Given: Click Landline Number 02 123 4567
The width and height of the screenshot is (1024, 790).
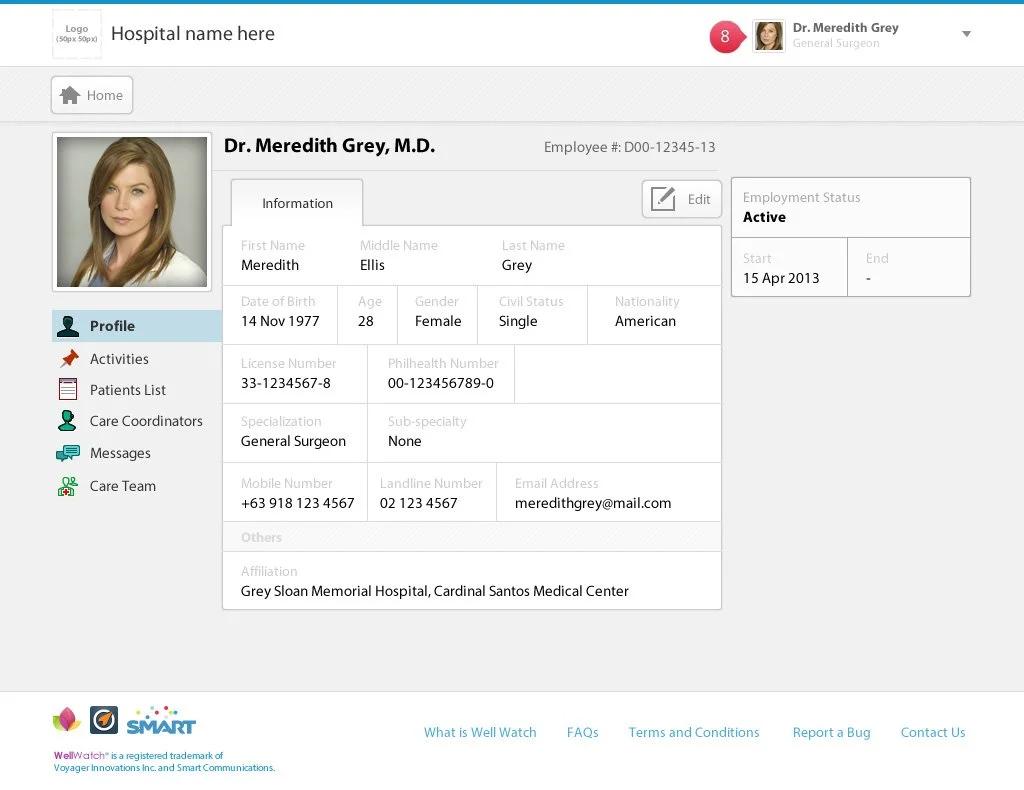Looking at the screenshot, I should [419, 503].
